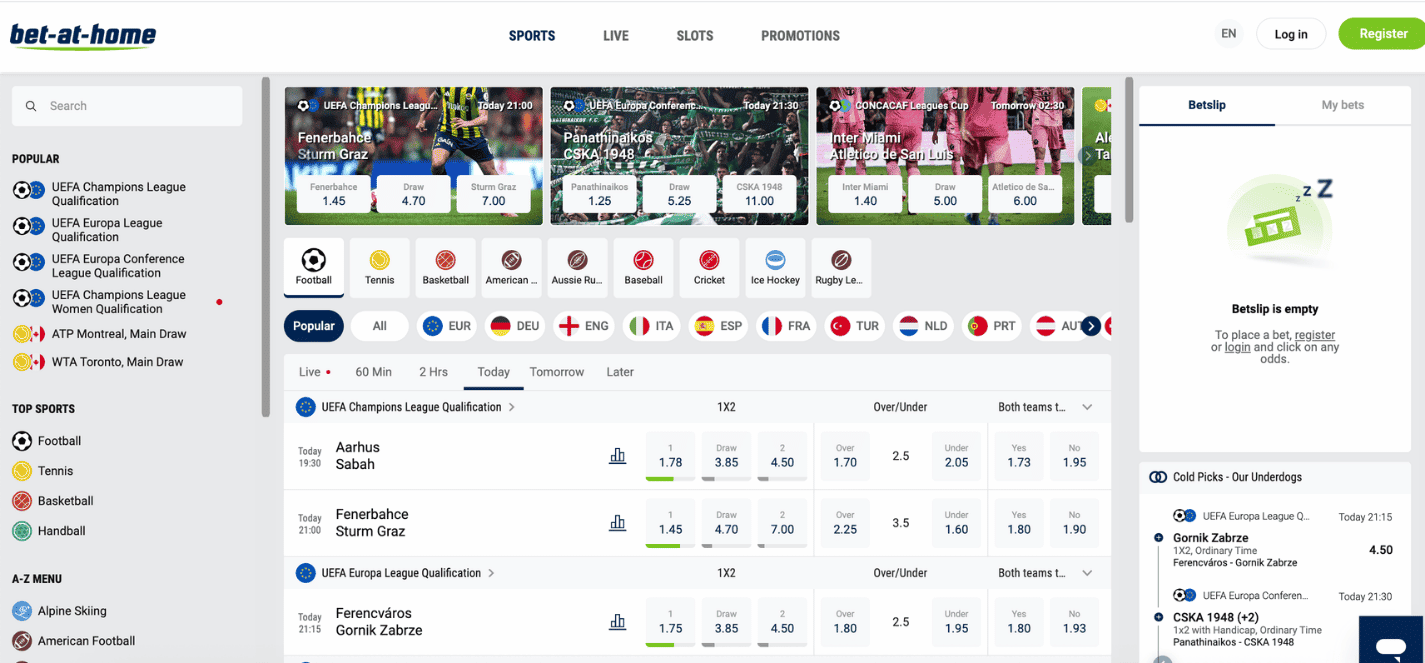The image size is (1425, 663).
Task: Filter by EUR region chip
Action: (x=447, y=326)
